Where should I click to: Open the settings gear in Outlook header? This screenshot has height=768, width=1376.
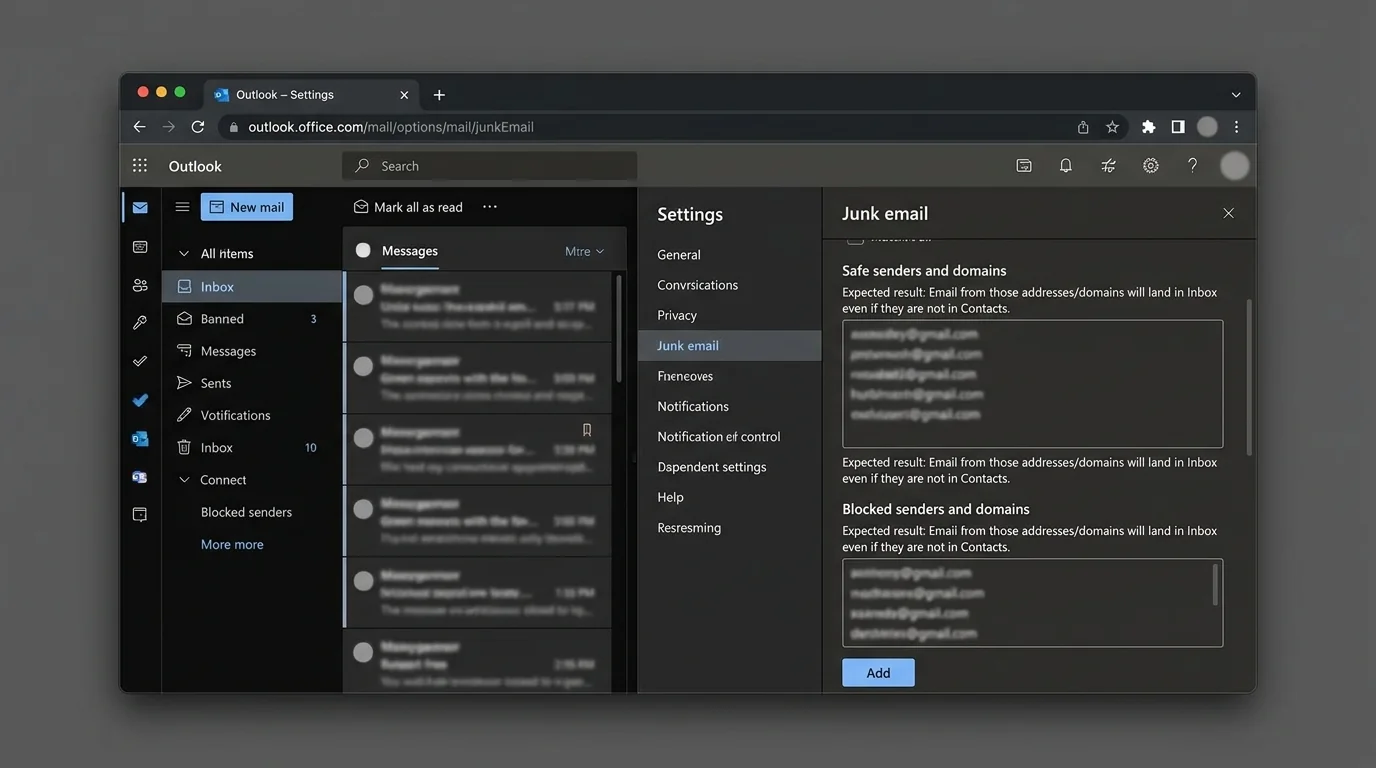coord(1151,166)
